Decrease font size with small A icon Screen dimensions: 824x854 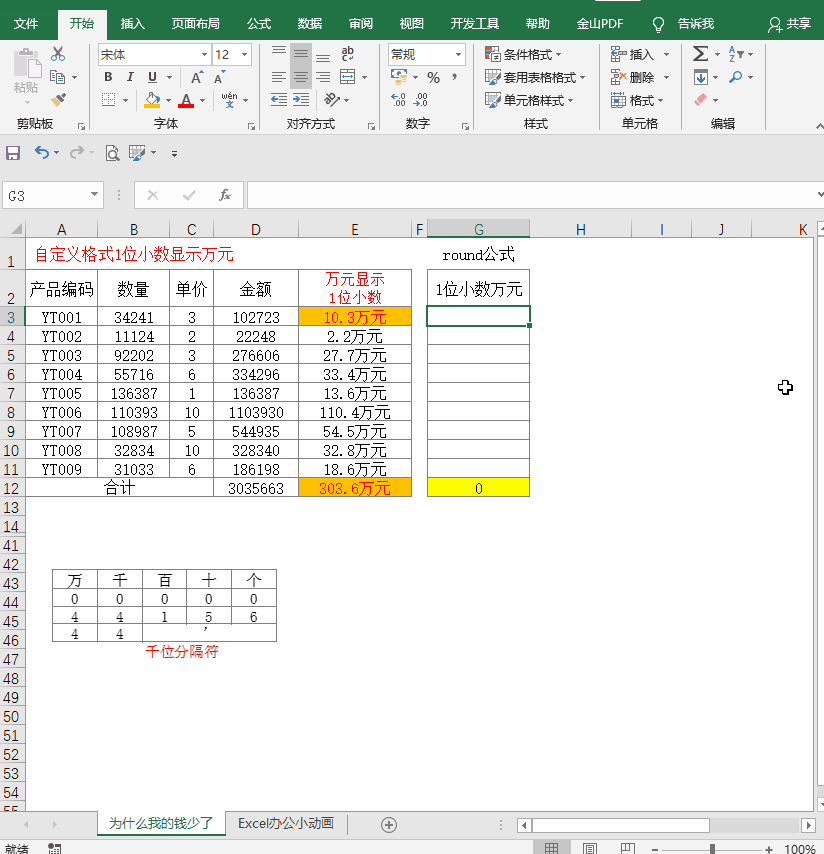click(x=219, y=77)
